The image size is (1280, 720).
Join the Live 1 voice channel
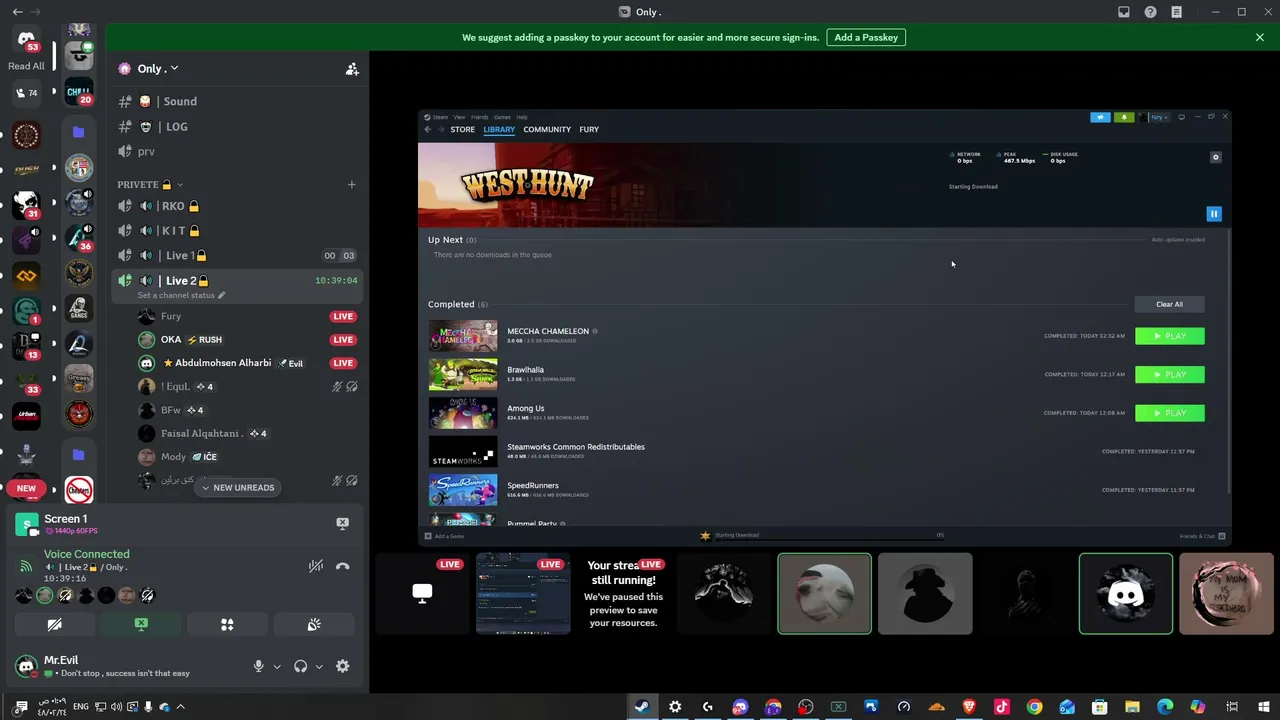237,255
